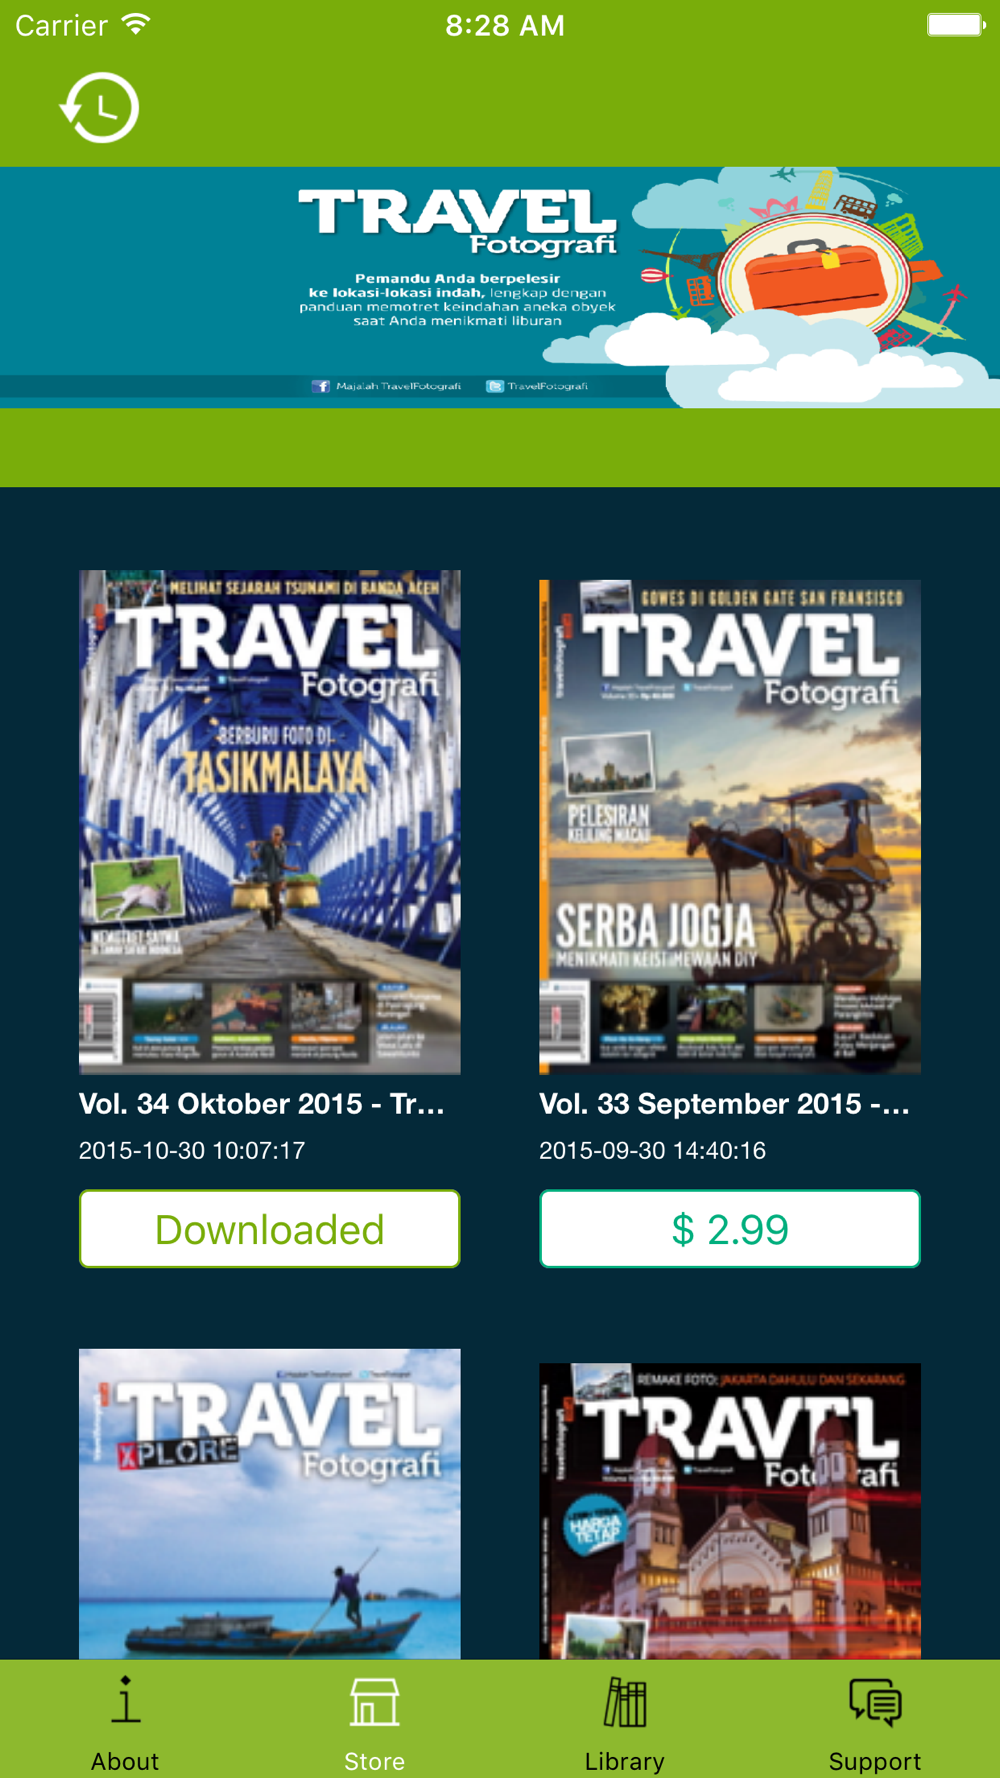Open the Remake Foto Jakarta cover
The width and height of the screenshot is (1000, 1778).
(x=730, y=1511)
